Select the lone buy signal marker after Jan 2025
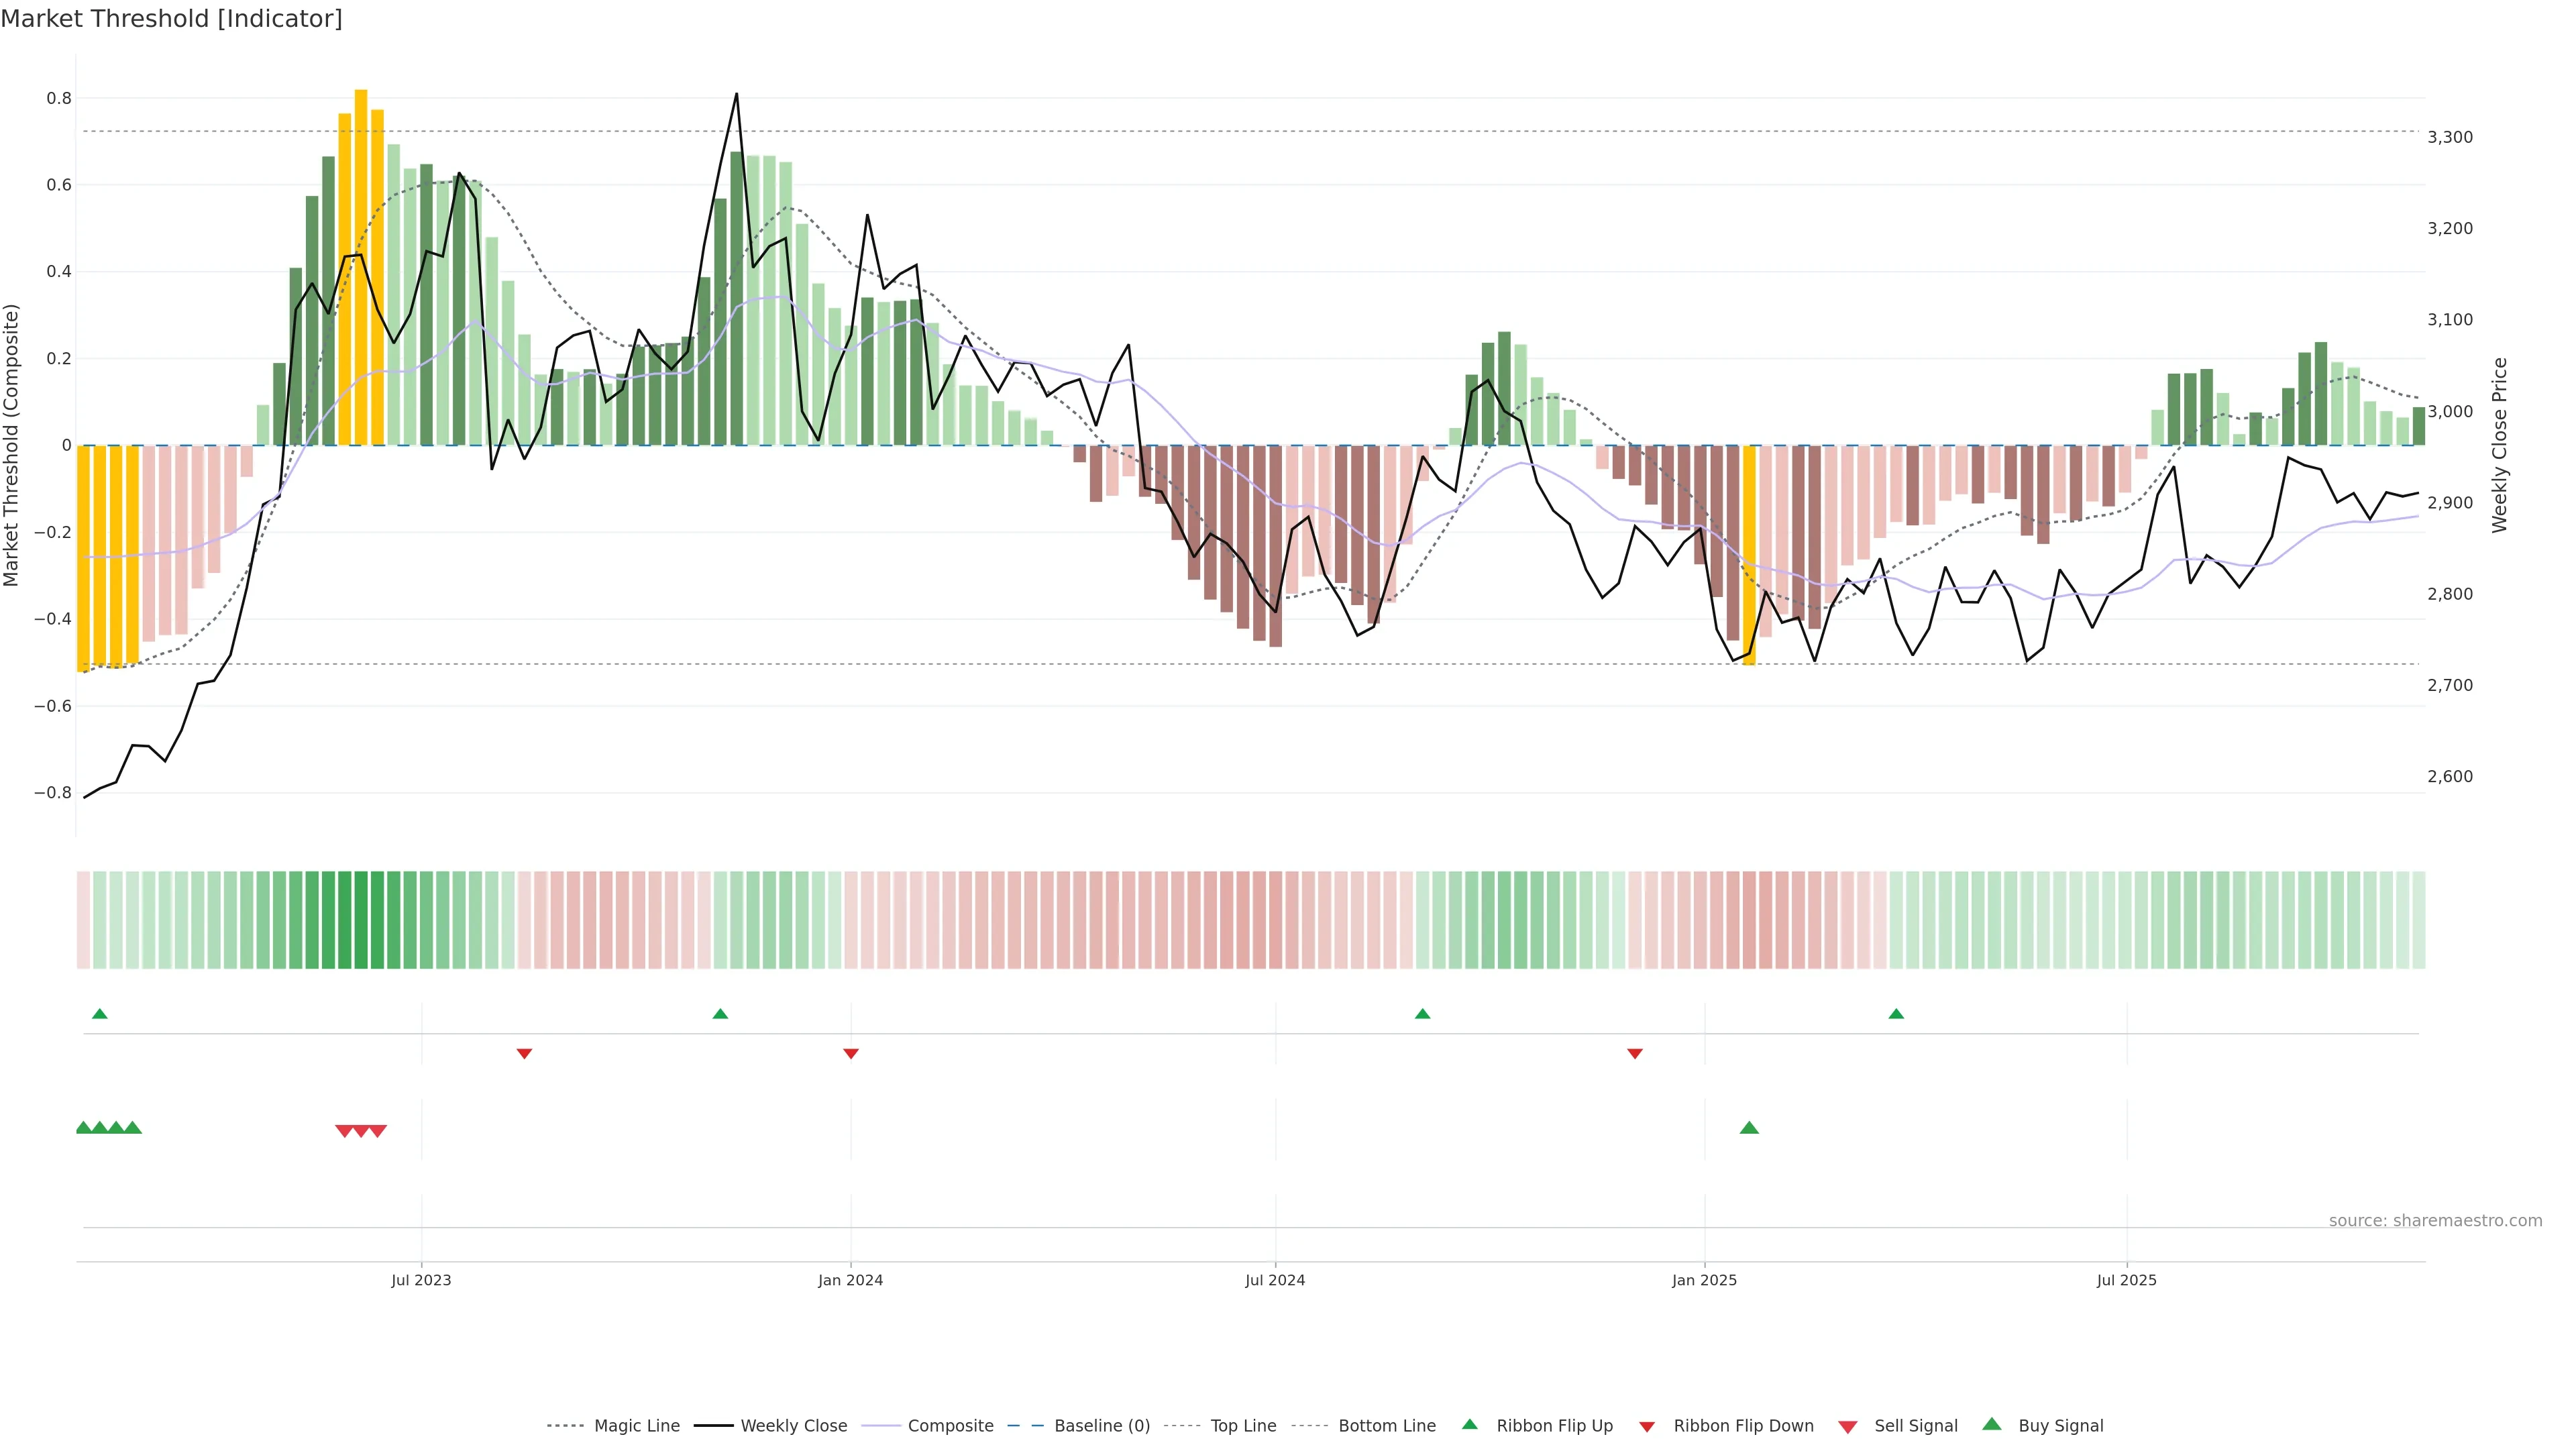The image size is (2576, 1449). click(x=1749, y=1128)
